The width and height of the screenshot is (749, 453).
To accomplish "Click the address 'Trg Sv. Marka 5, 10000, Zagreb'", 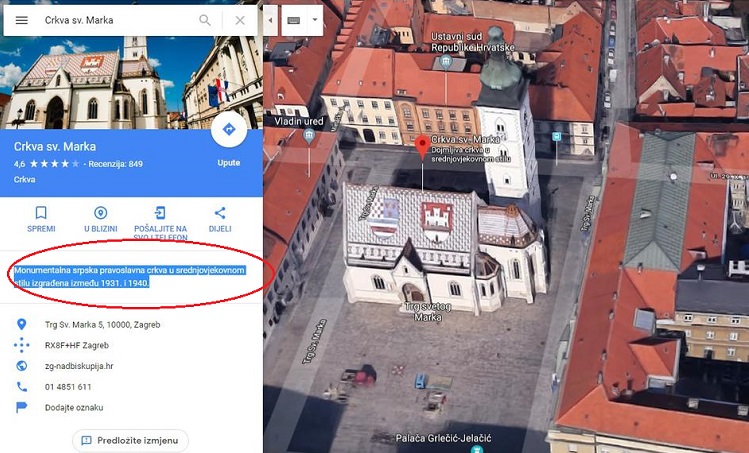I will tap(102, 324).
